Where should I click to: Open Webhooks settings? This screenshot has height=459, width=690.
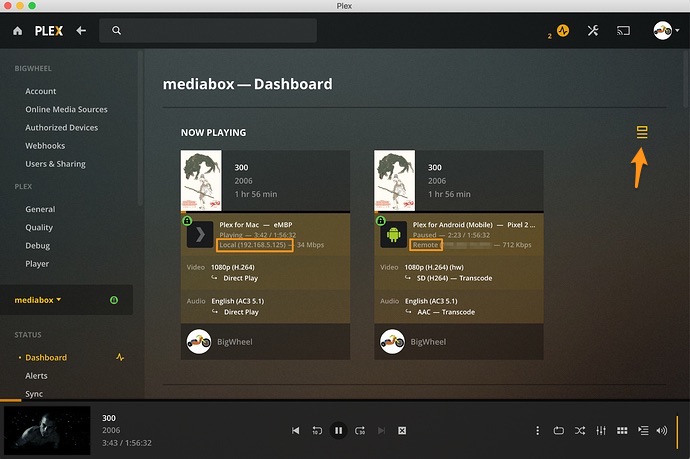[x=45, y=146]
